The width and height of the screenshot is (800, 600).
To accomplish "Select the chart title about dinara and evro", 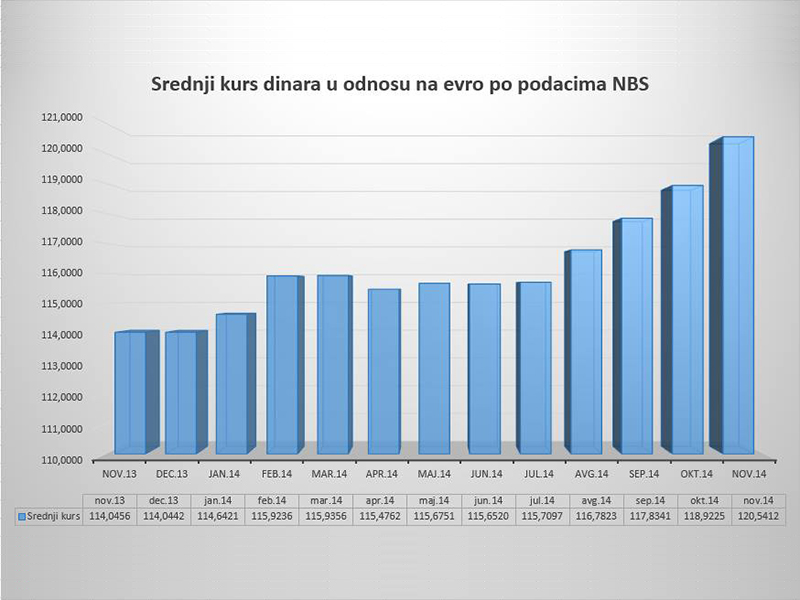I will click(400, 84).
